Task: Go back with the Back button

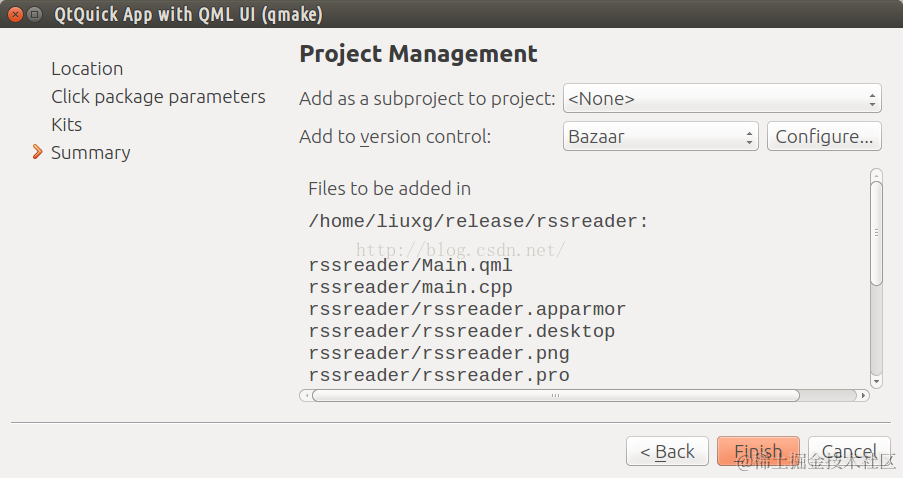Action: [x=667, y=452]
